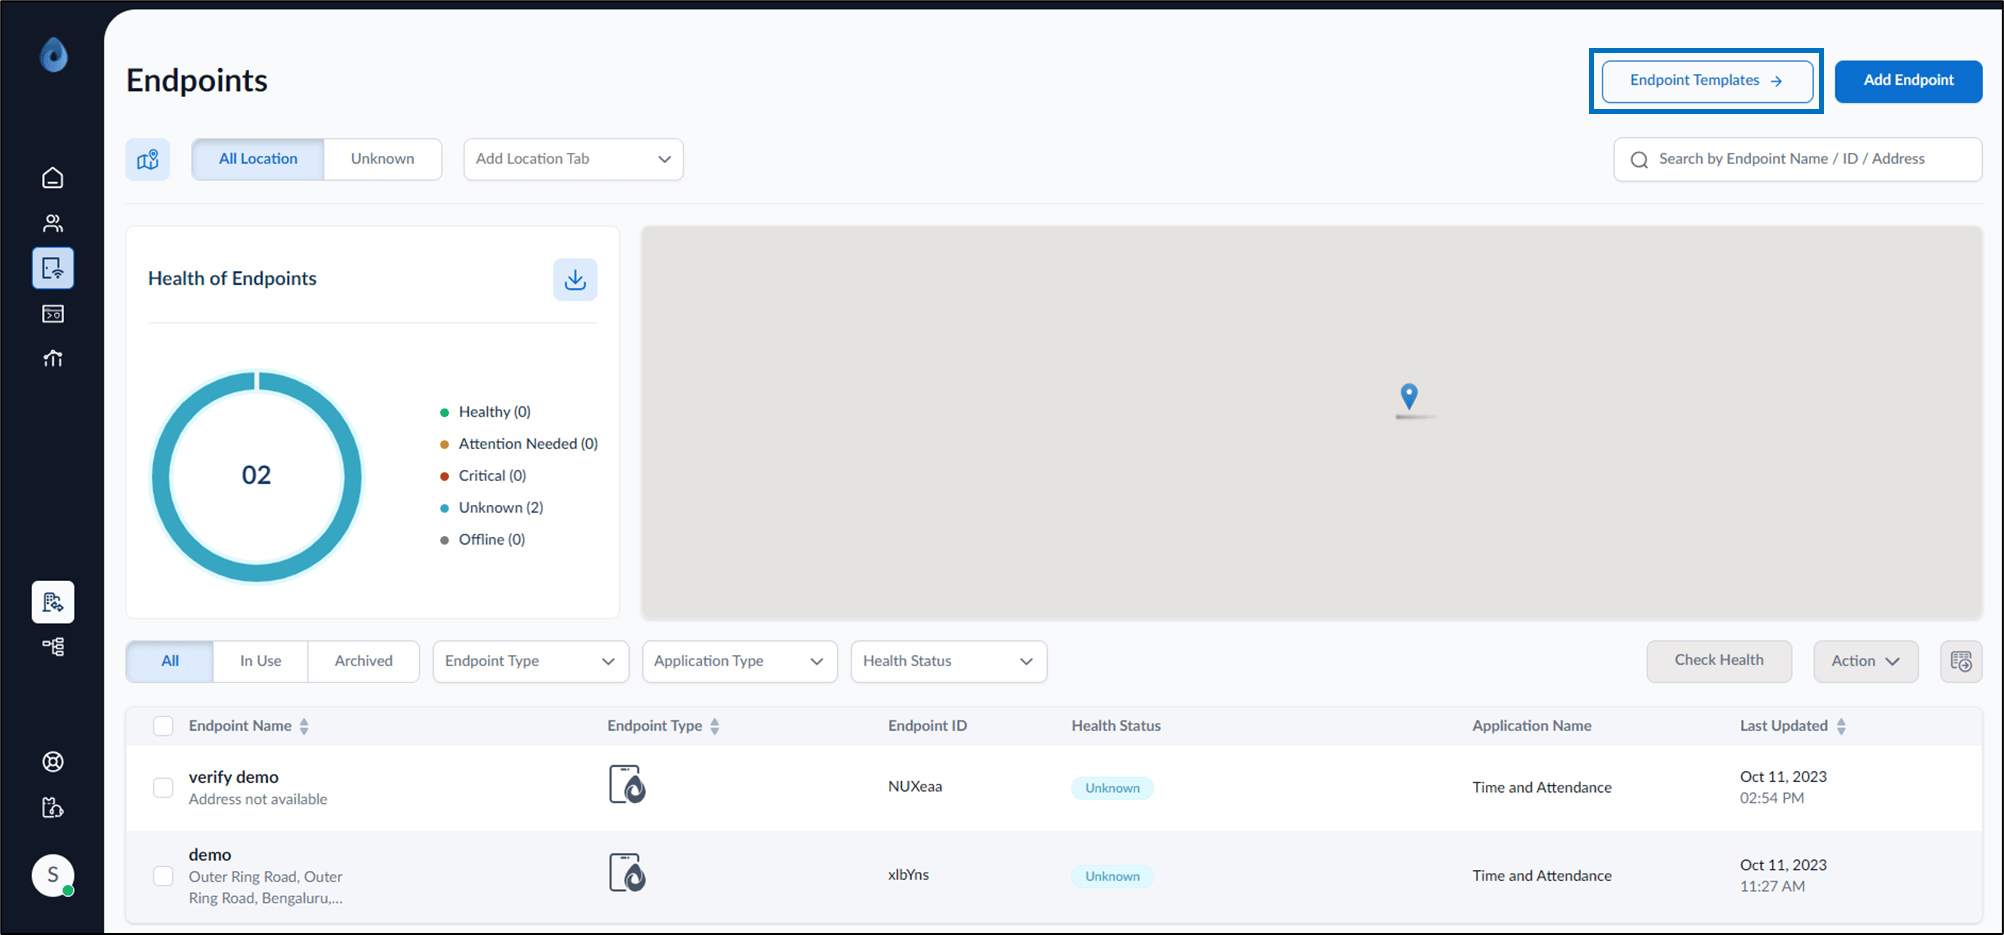Select all endpoints header checkbox
Viewport: 2004px width, 935px height.
pos(163,726)
